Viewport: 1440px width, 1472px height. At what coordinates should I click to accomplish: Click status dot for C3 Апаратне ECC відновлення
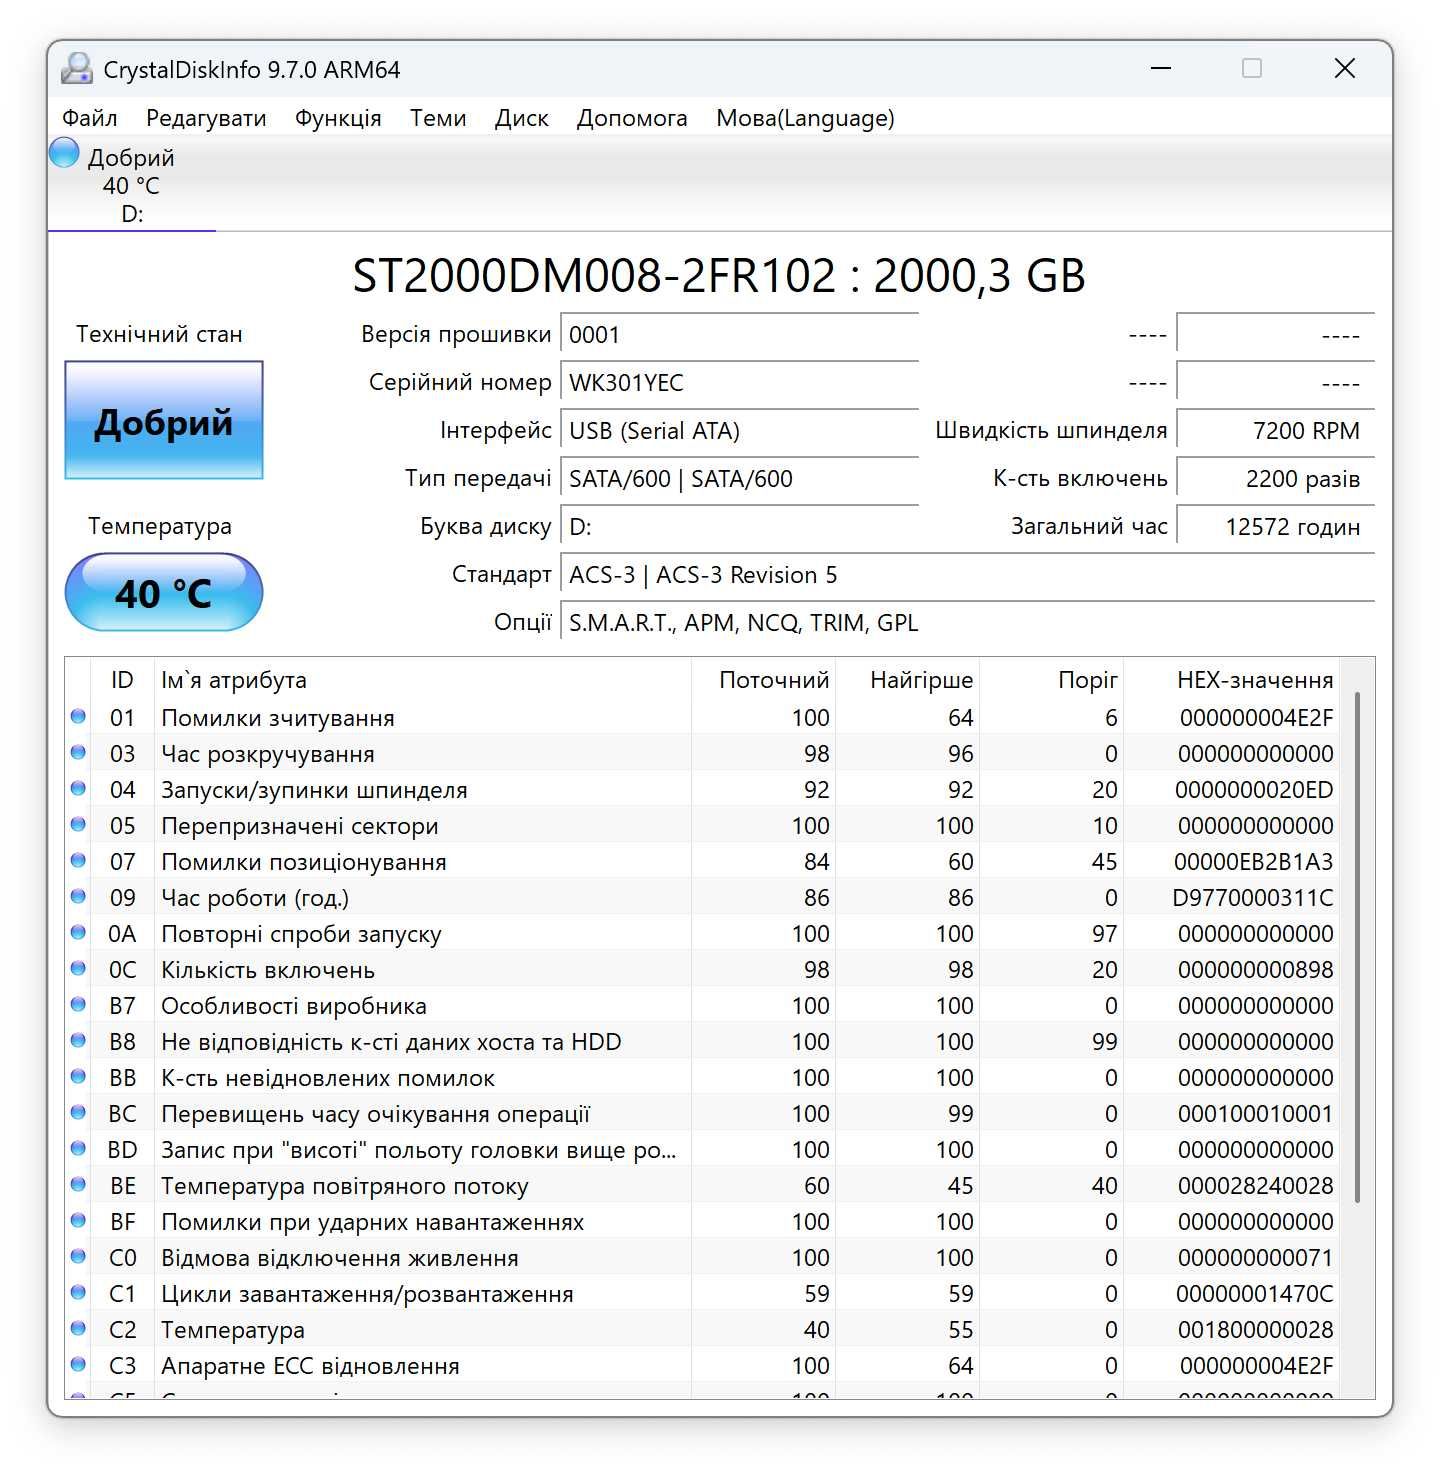[78, 1364]
